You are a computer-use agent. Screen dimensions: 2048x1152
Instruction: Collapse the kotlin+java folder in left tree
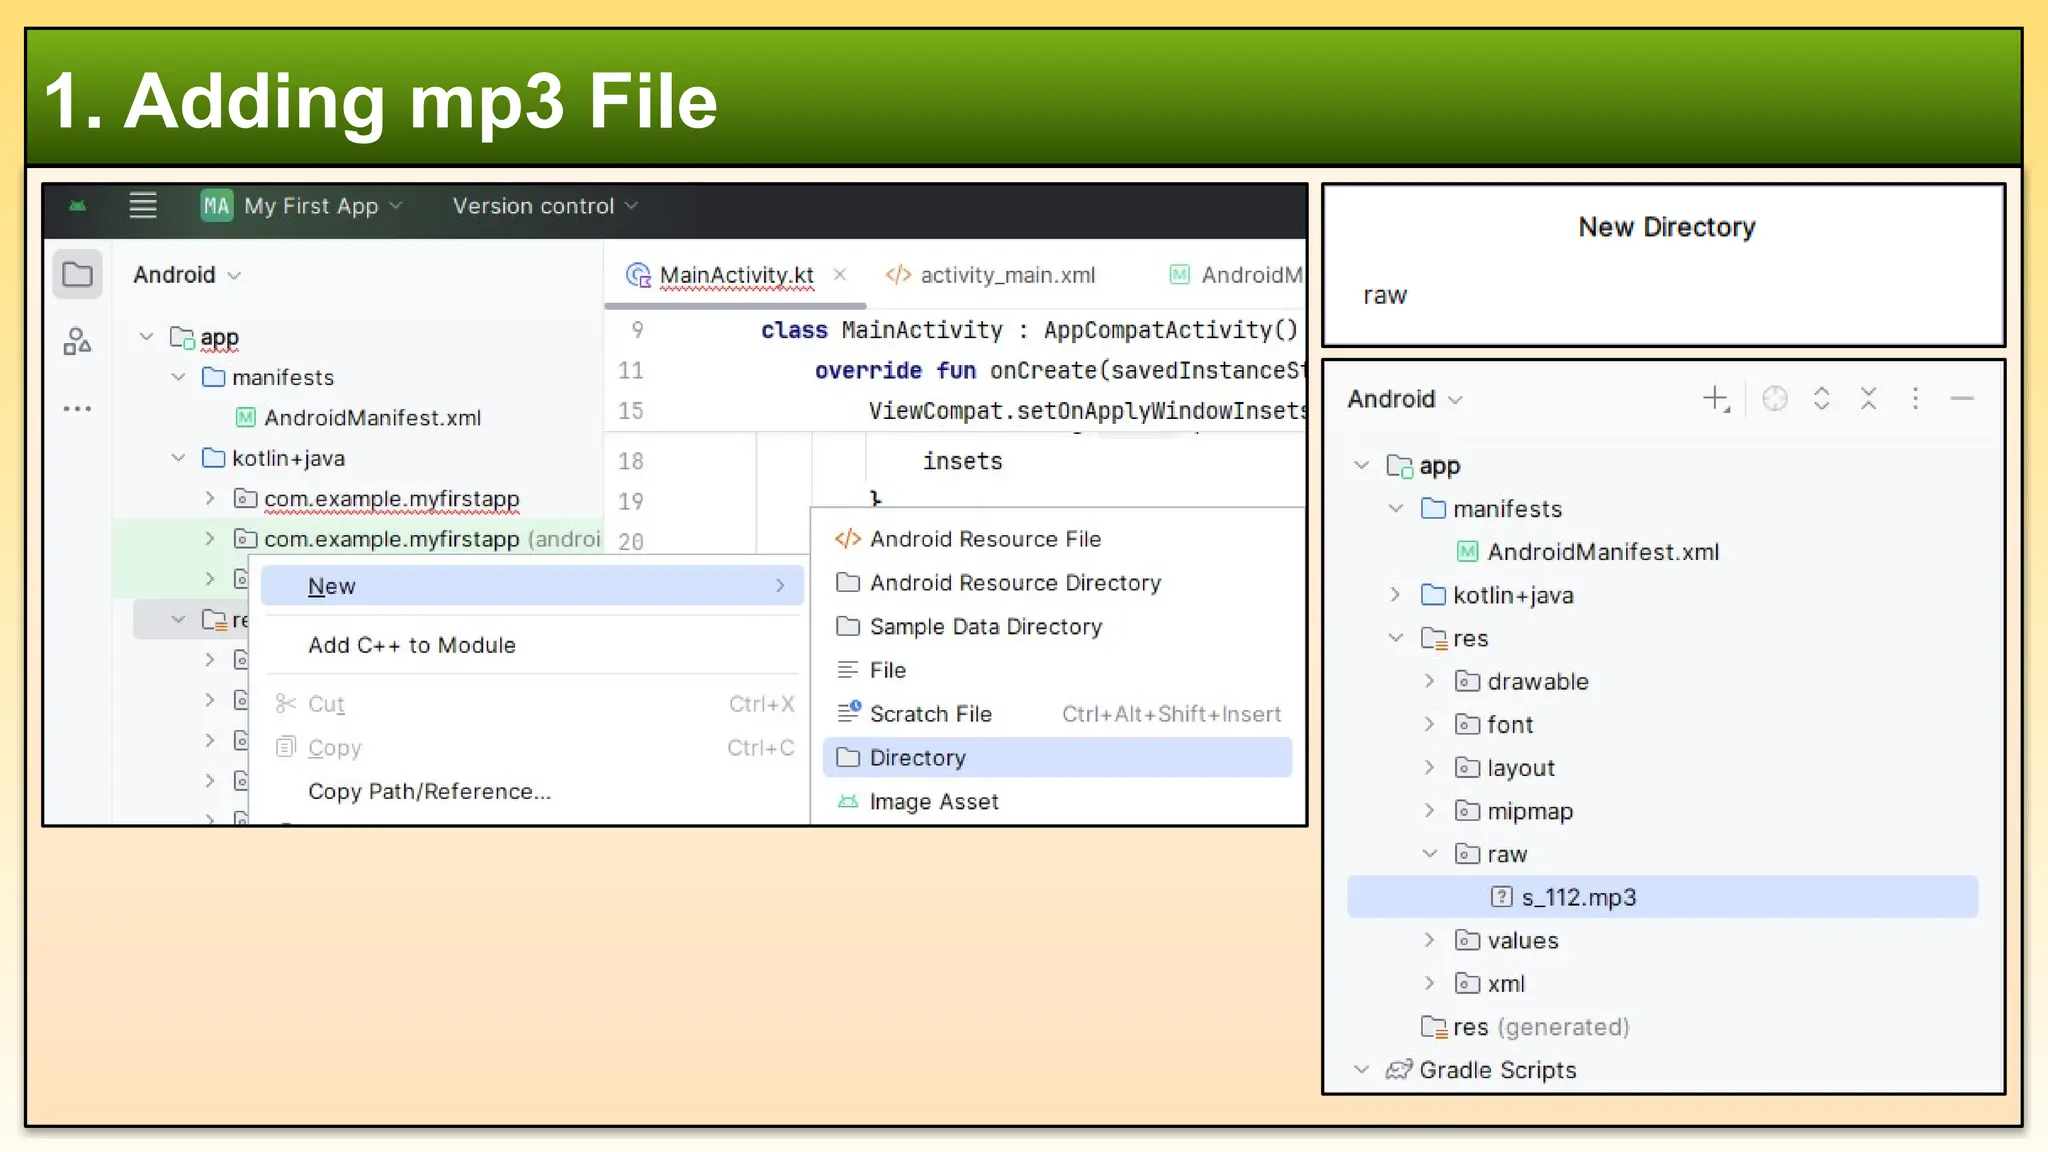click(178, 458)
